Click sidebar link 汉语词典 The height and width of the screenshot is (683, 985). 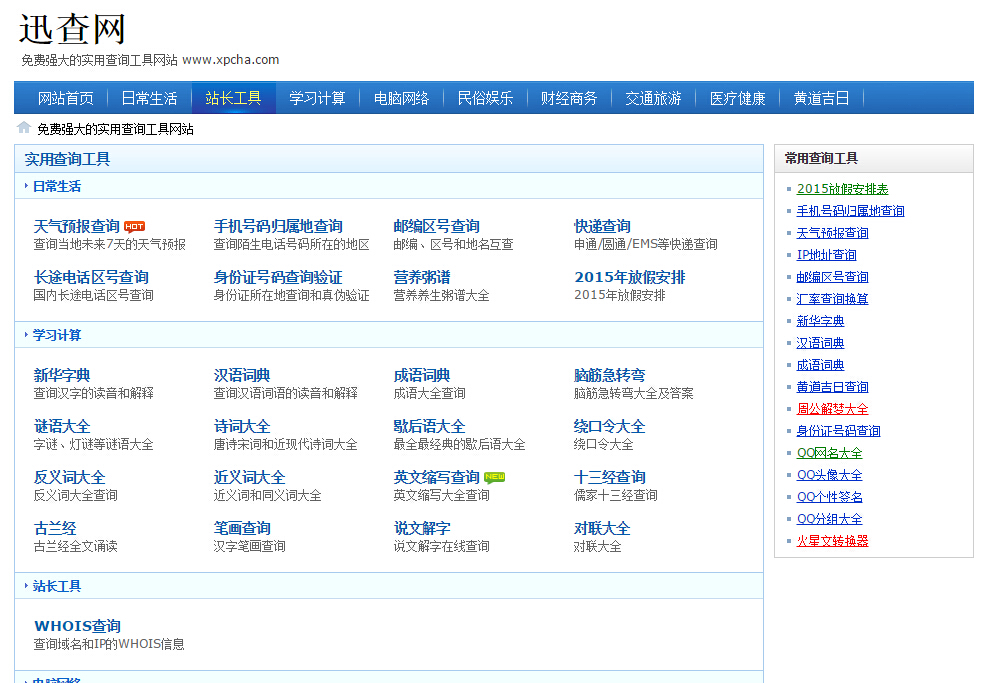(820, 343)
